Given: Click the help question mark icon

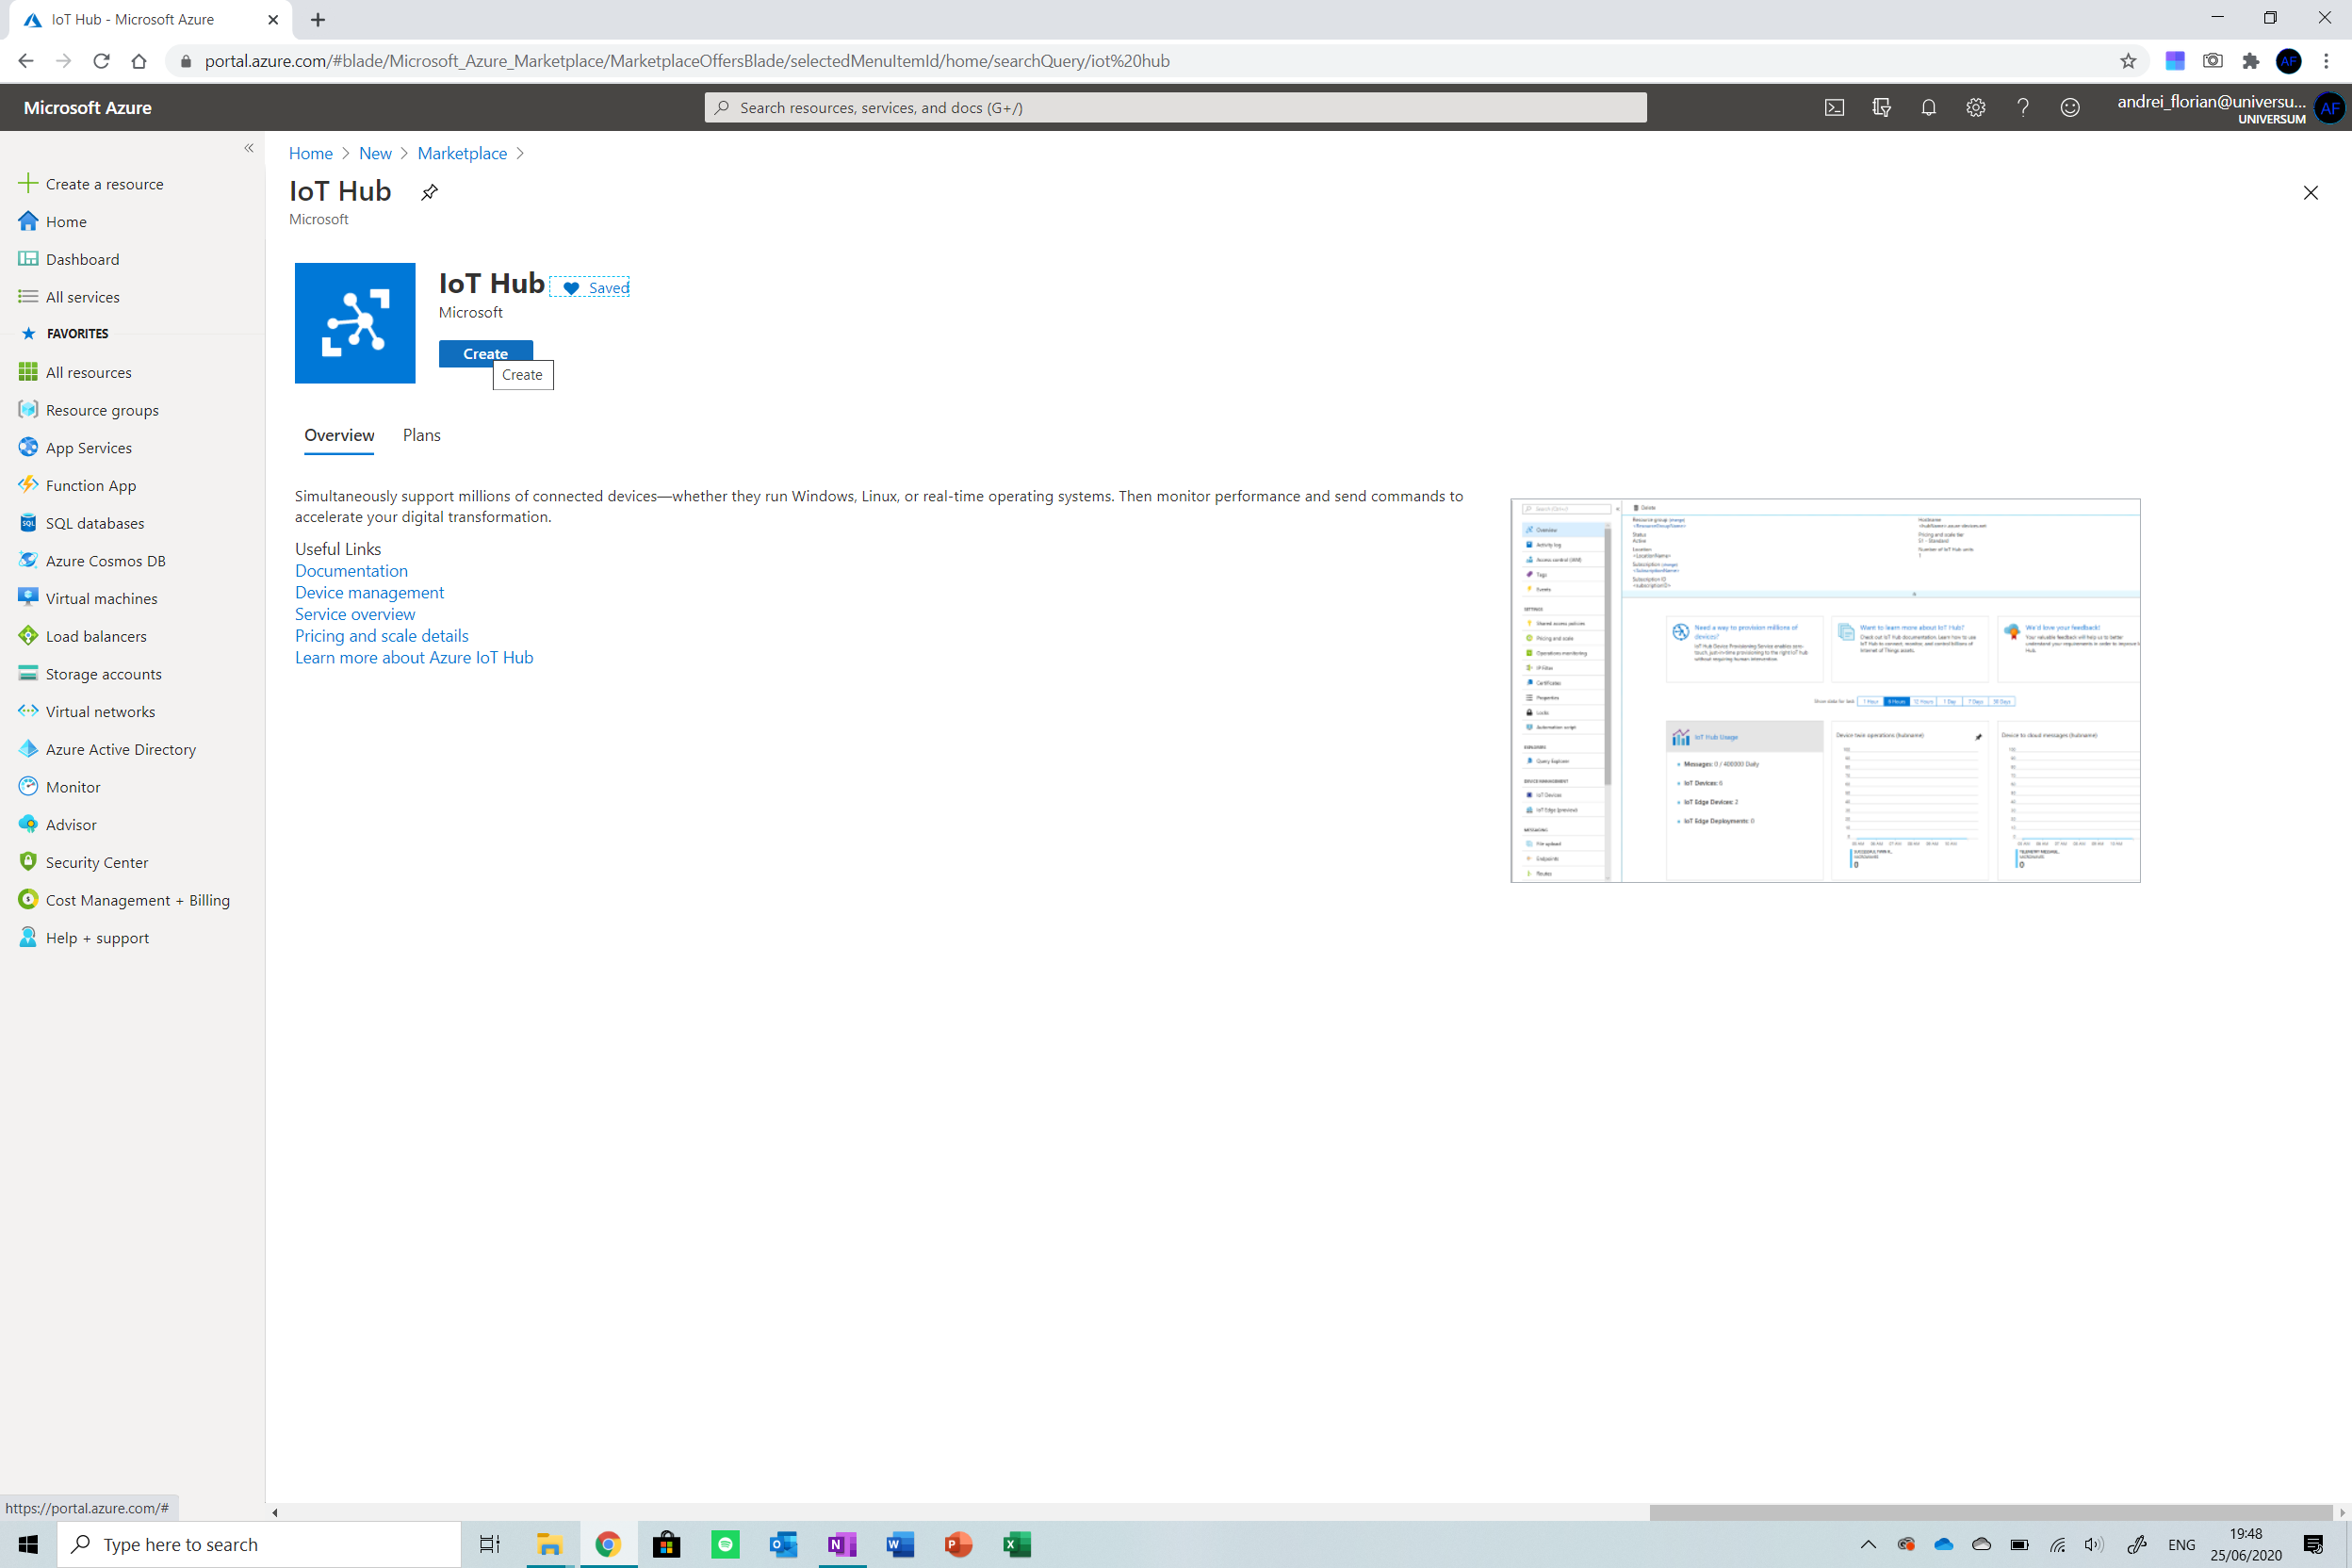Looking at the screenshot, I should pos(2022,108).
